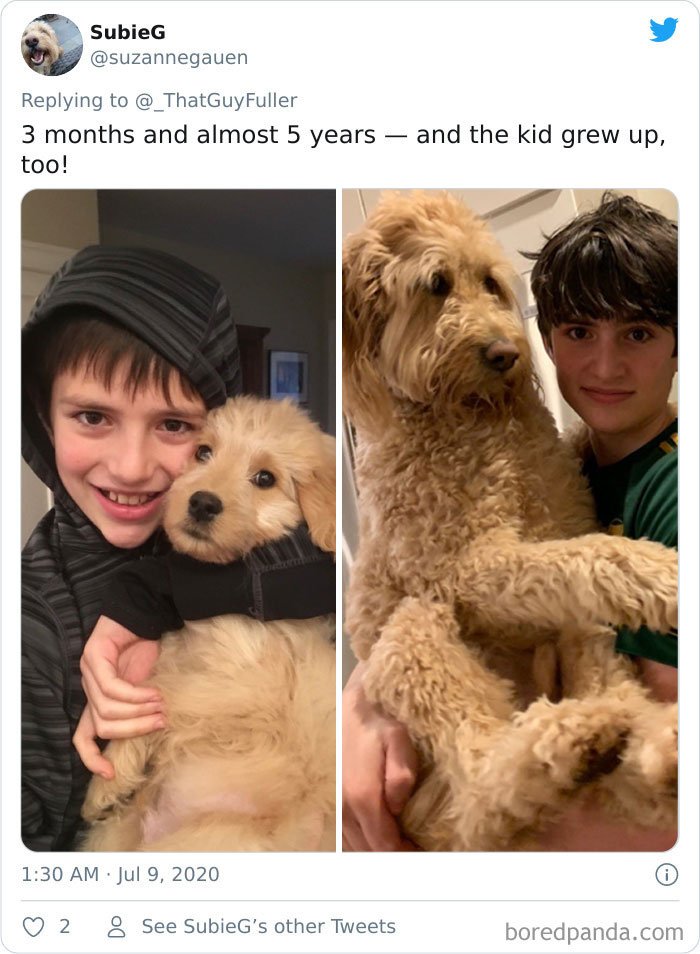The height and width of the screenshot is (954, 700).
Task: View the puppy photo on the left
Action: 178,520
